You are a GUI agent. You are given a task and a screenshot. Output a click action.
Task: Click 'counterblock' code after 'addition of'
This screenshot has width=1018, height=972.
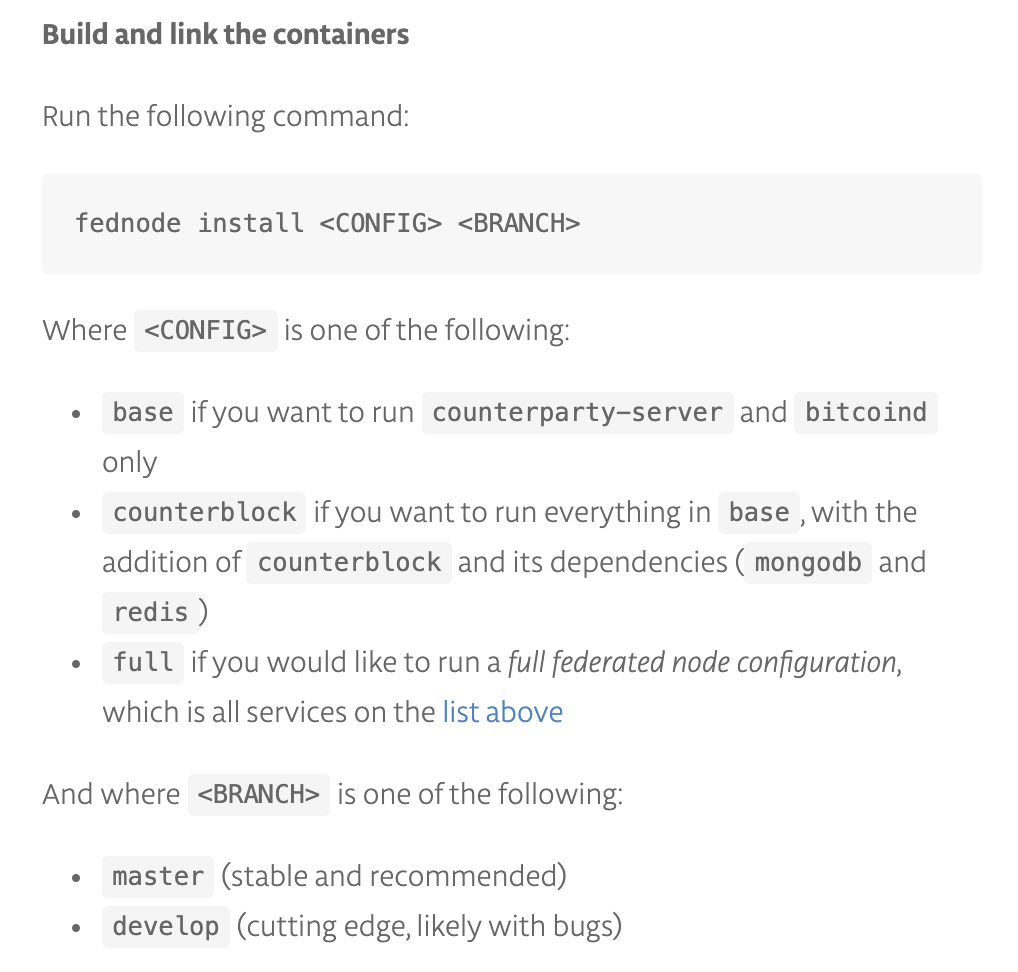coord(349,562)
